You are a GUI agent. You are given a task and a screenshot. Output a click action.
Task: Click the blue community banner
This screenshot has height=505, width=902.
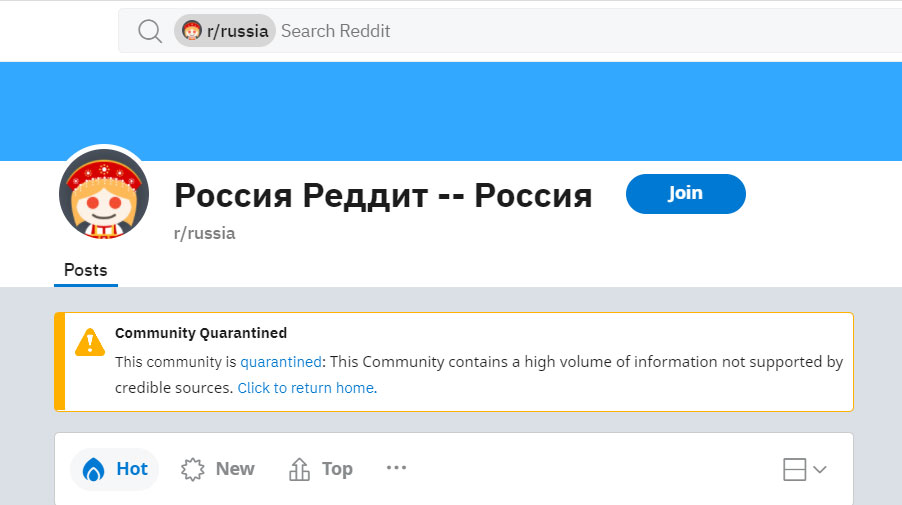click(x=450, y=110)
